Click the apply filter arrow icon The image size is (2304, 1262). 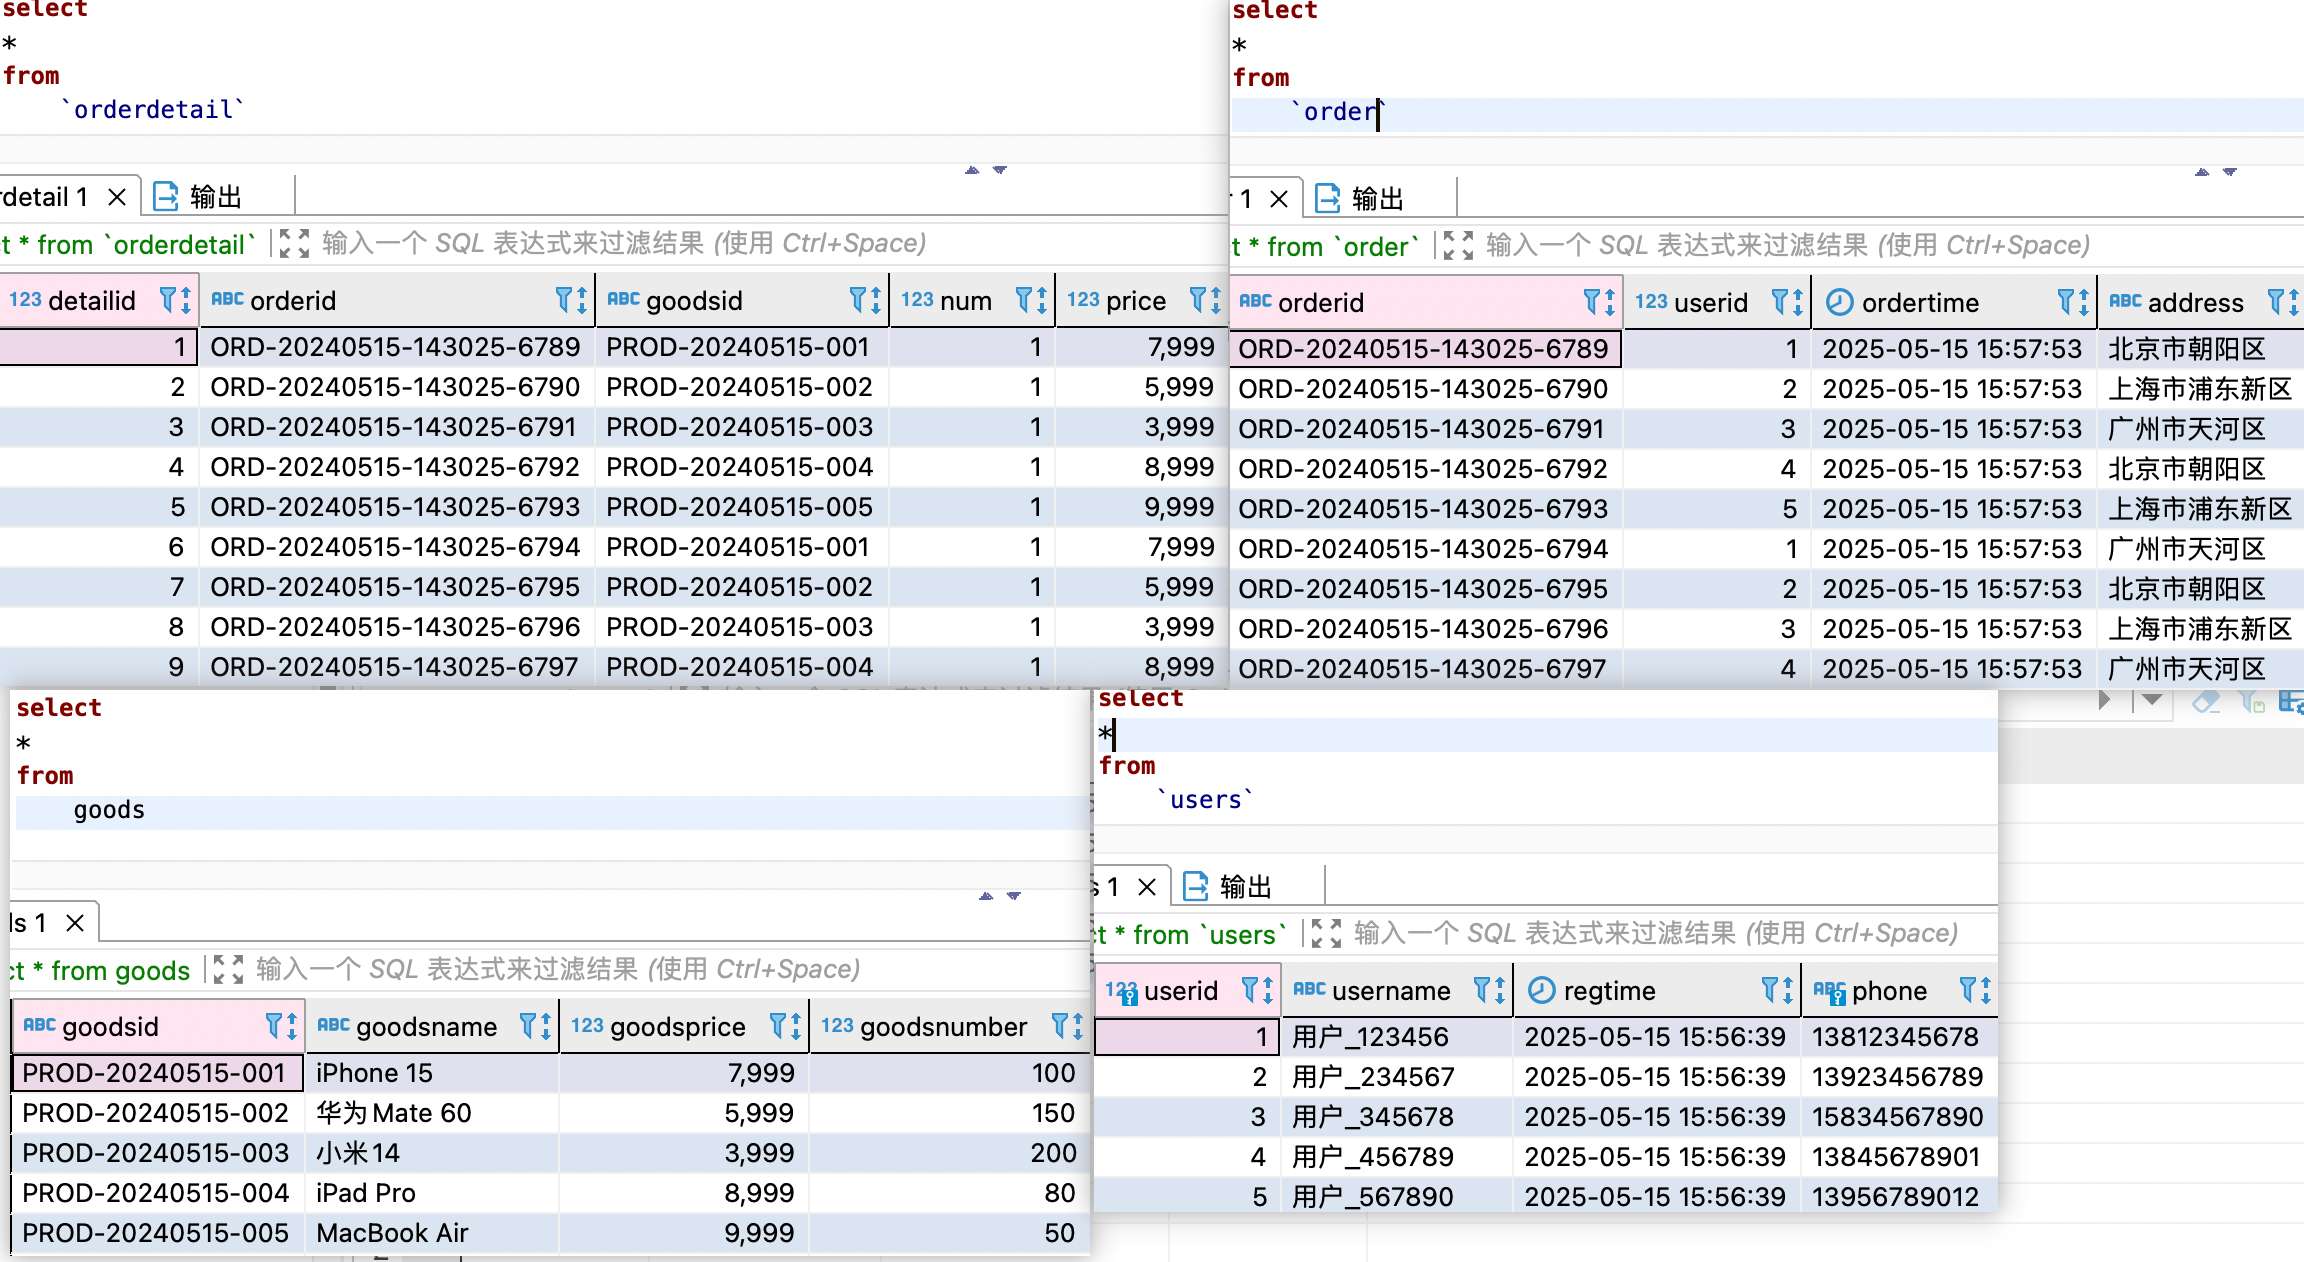tap(2104, 700)
